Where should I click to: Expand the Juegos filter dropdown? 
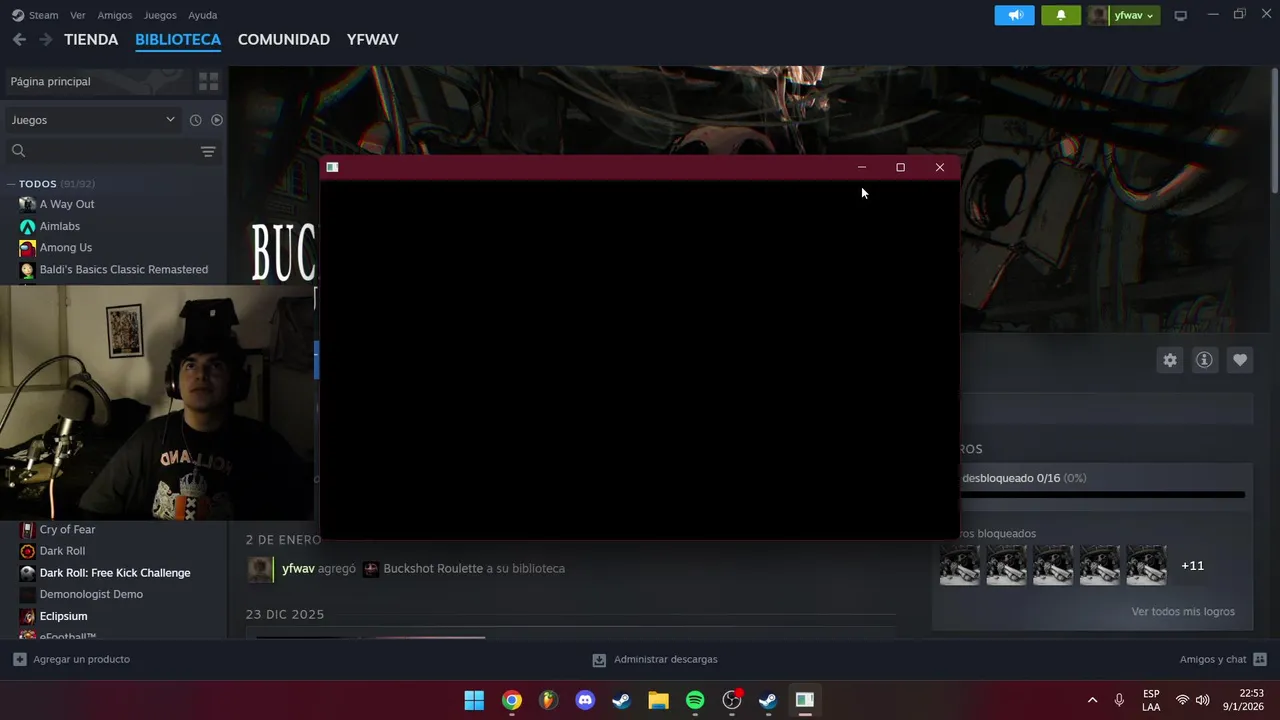pyautogui.click(x=93, y=120)
